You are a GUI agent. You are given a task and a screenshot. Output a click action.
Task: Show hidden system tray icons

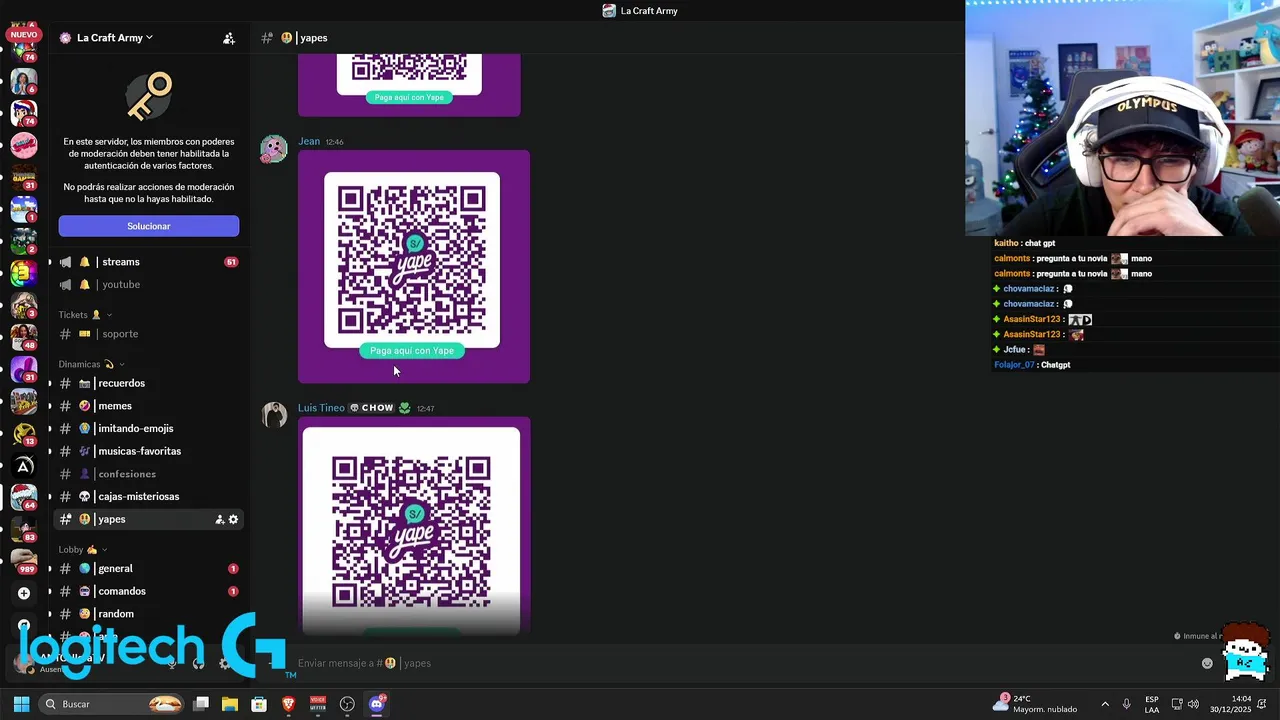(1105, 704)
